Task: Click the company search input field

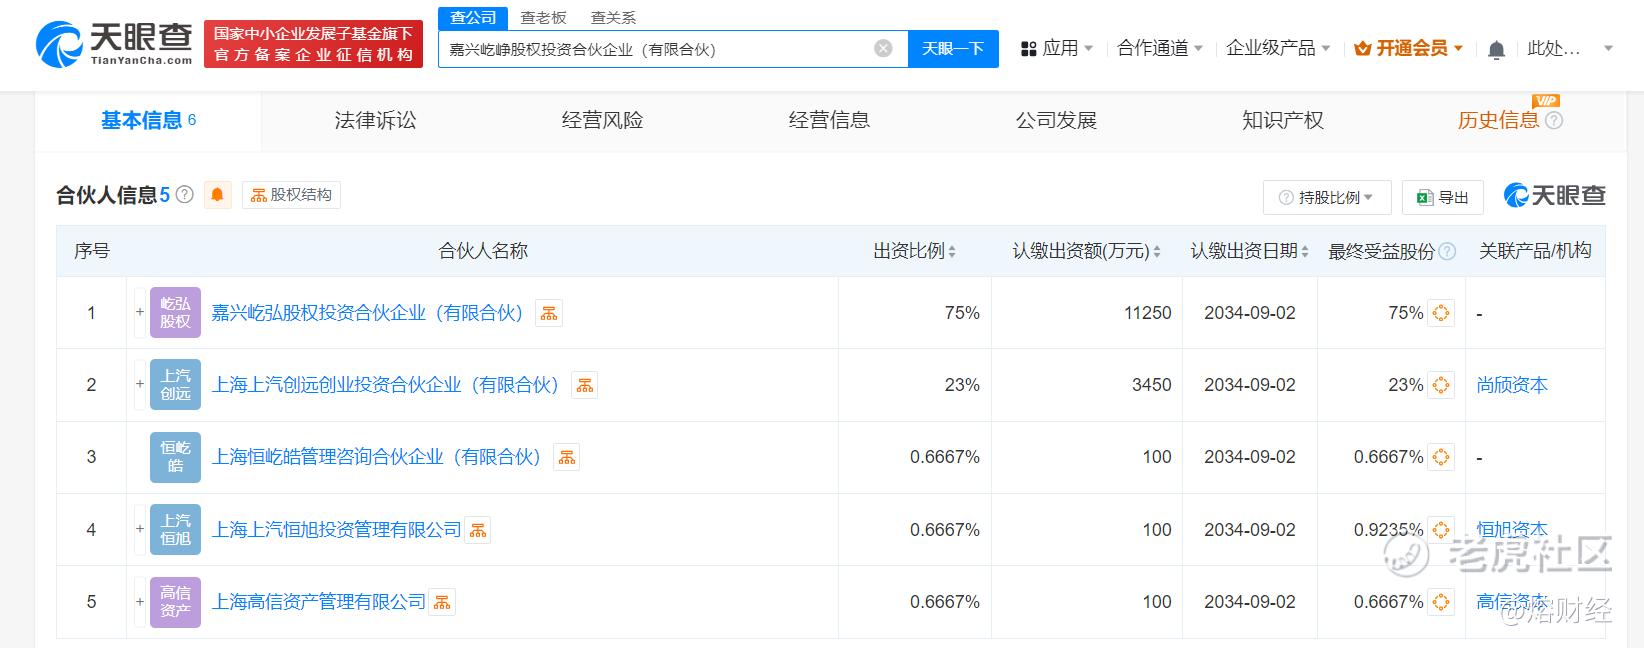Action: pos(655,49)
